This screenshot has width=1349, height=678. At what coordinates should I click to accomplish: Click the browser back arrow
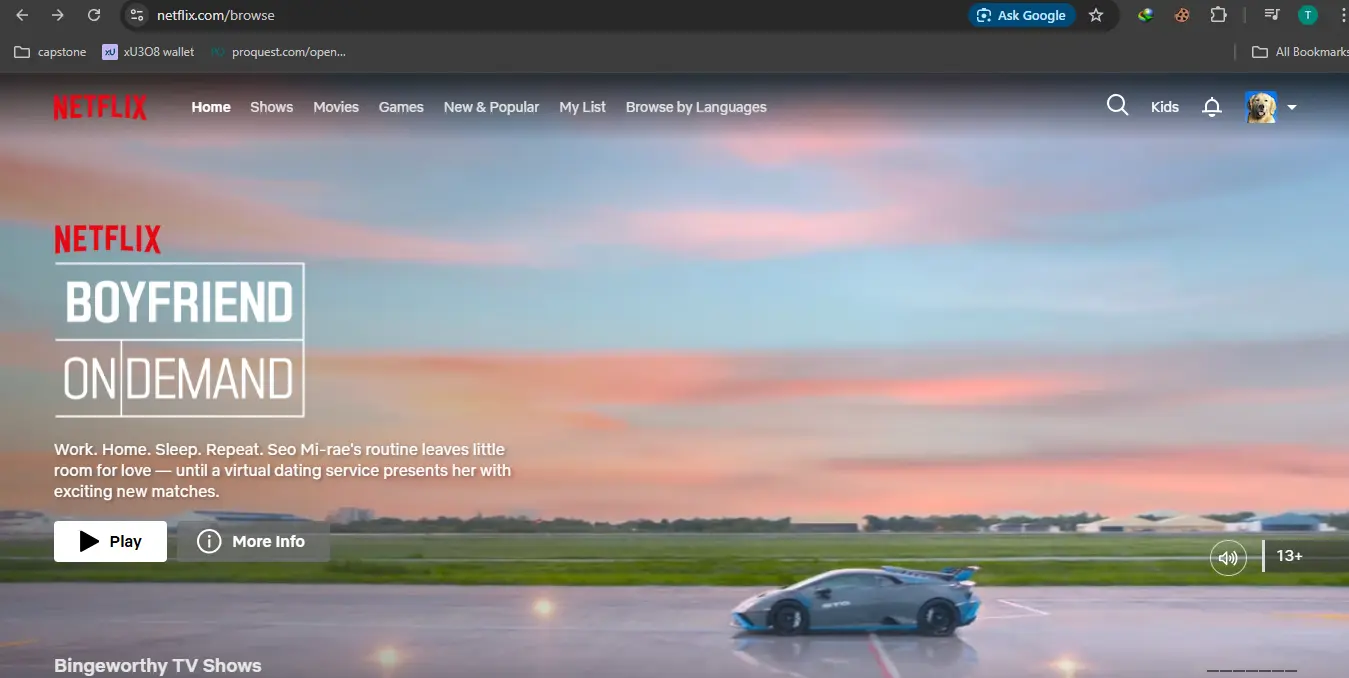22,15
